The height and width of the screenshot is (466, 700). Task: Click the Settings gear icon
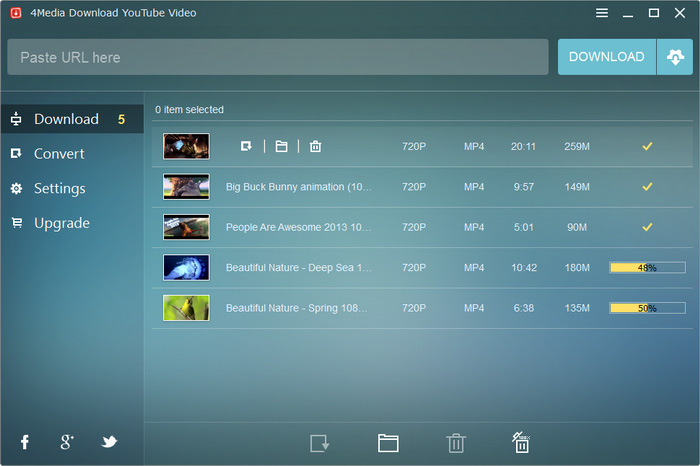(17, 188)
